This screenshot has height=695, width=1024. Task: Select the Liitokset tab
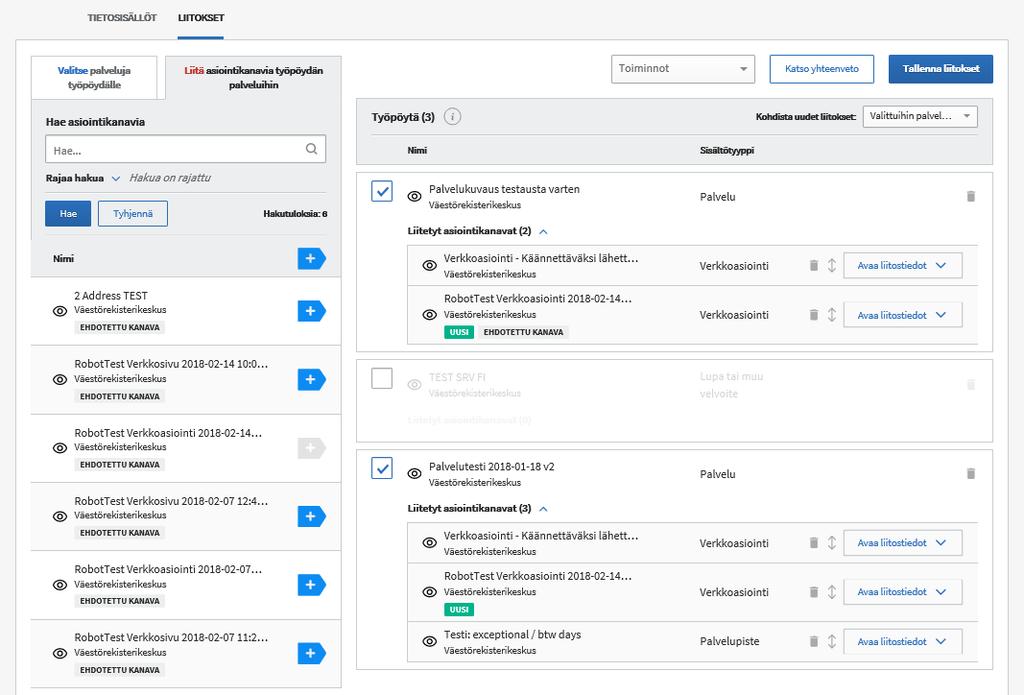pyautogui.click(x=201, y=18)
